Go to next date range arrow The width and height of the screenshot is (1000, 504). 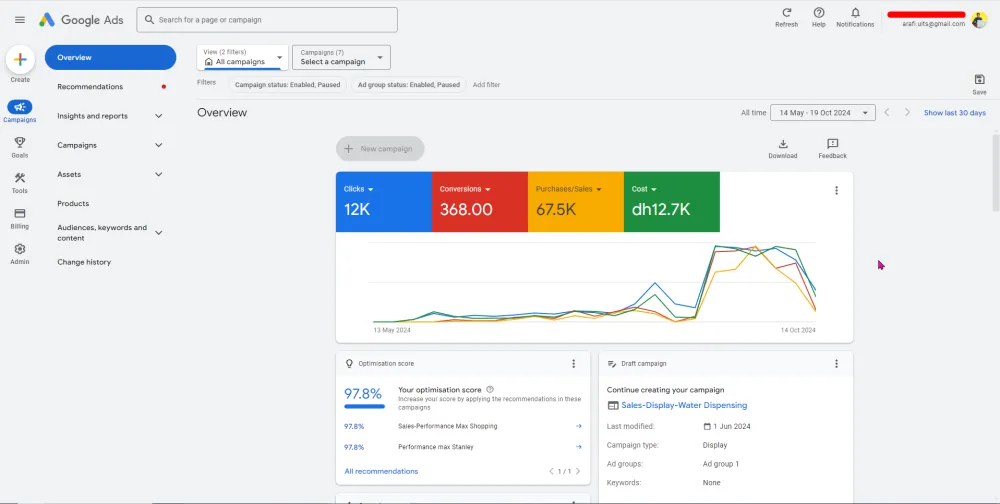coord(907,112)
